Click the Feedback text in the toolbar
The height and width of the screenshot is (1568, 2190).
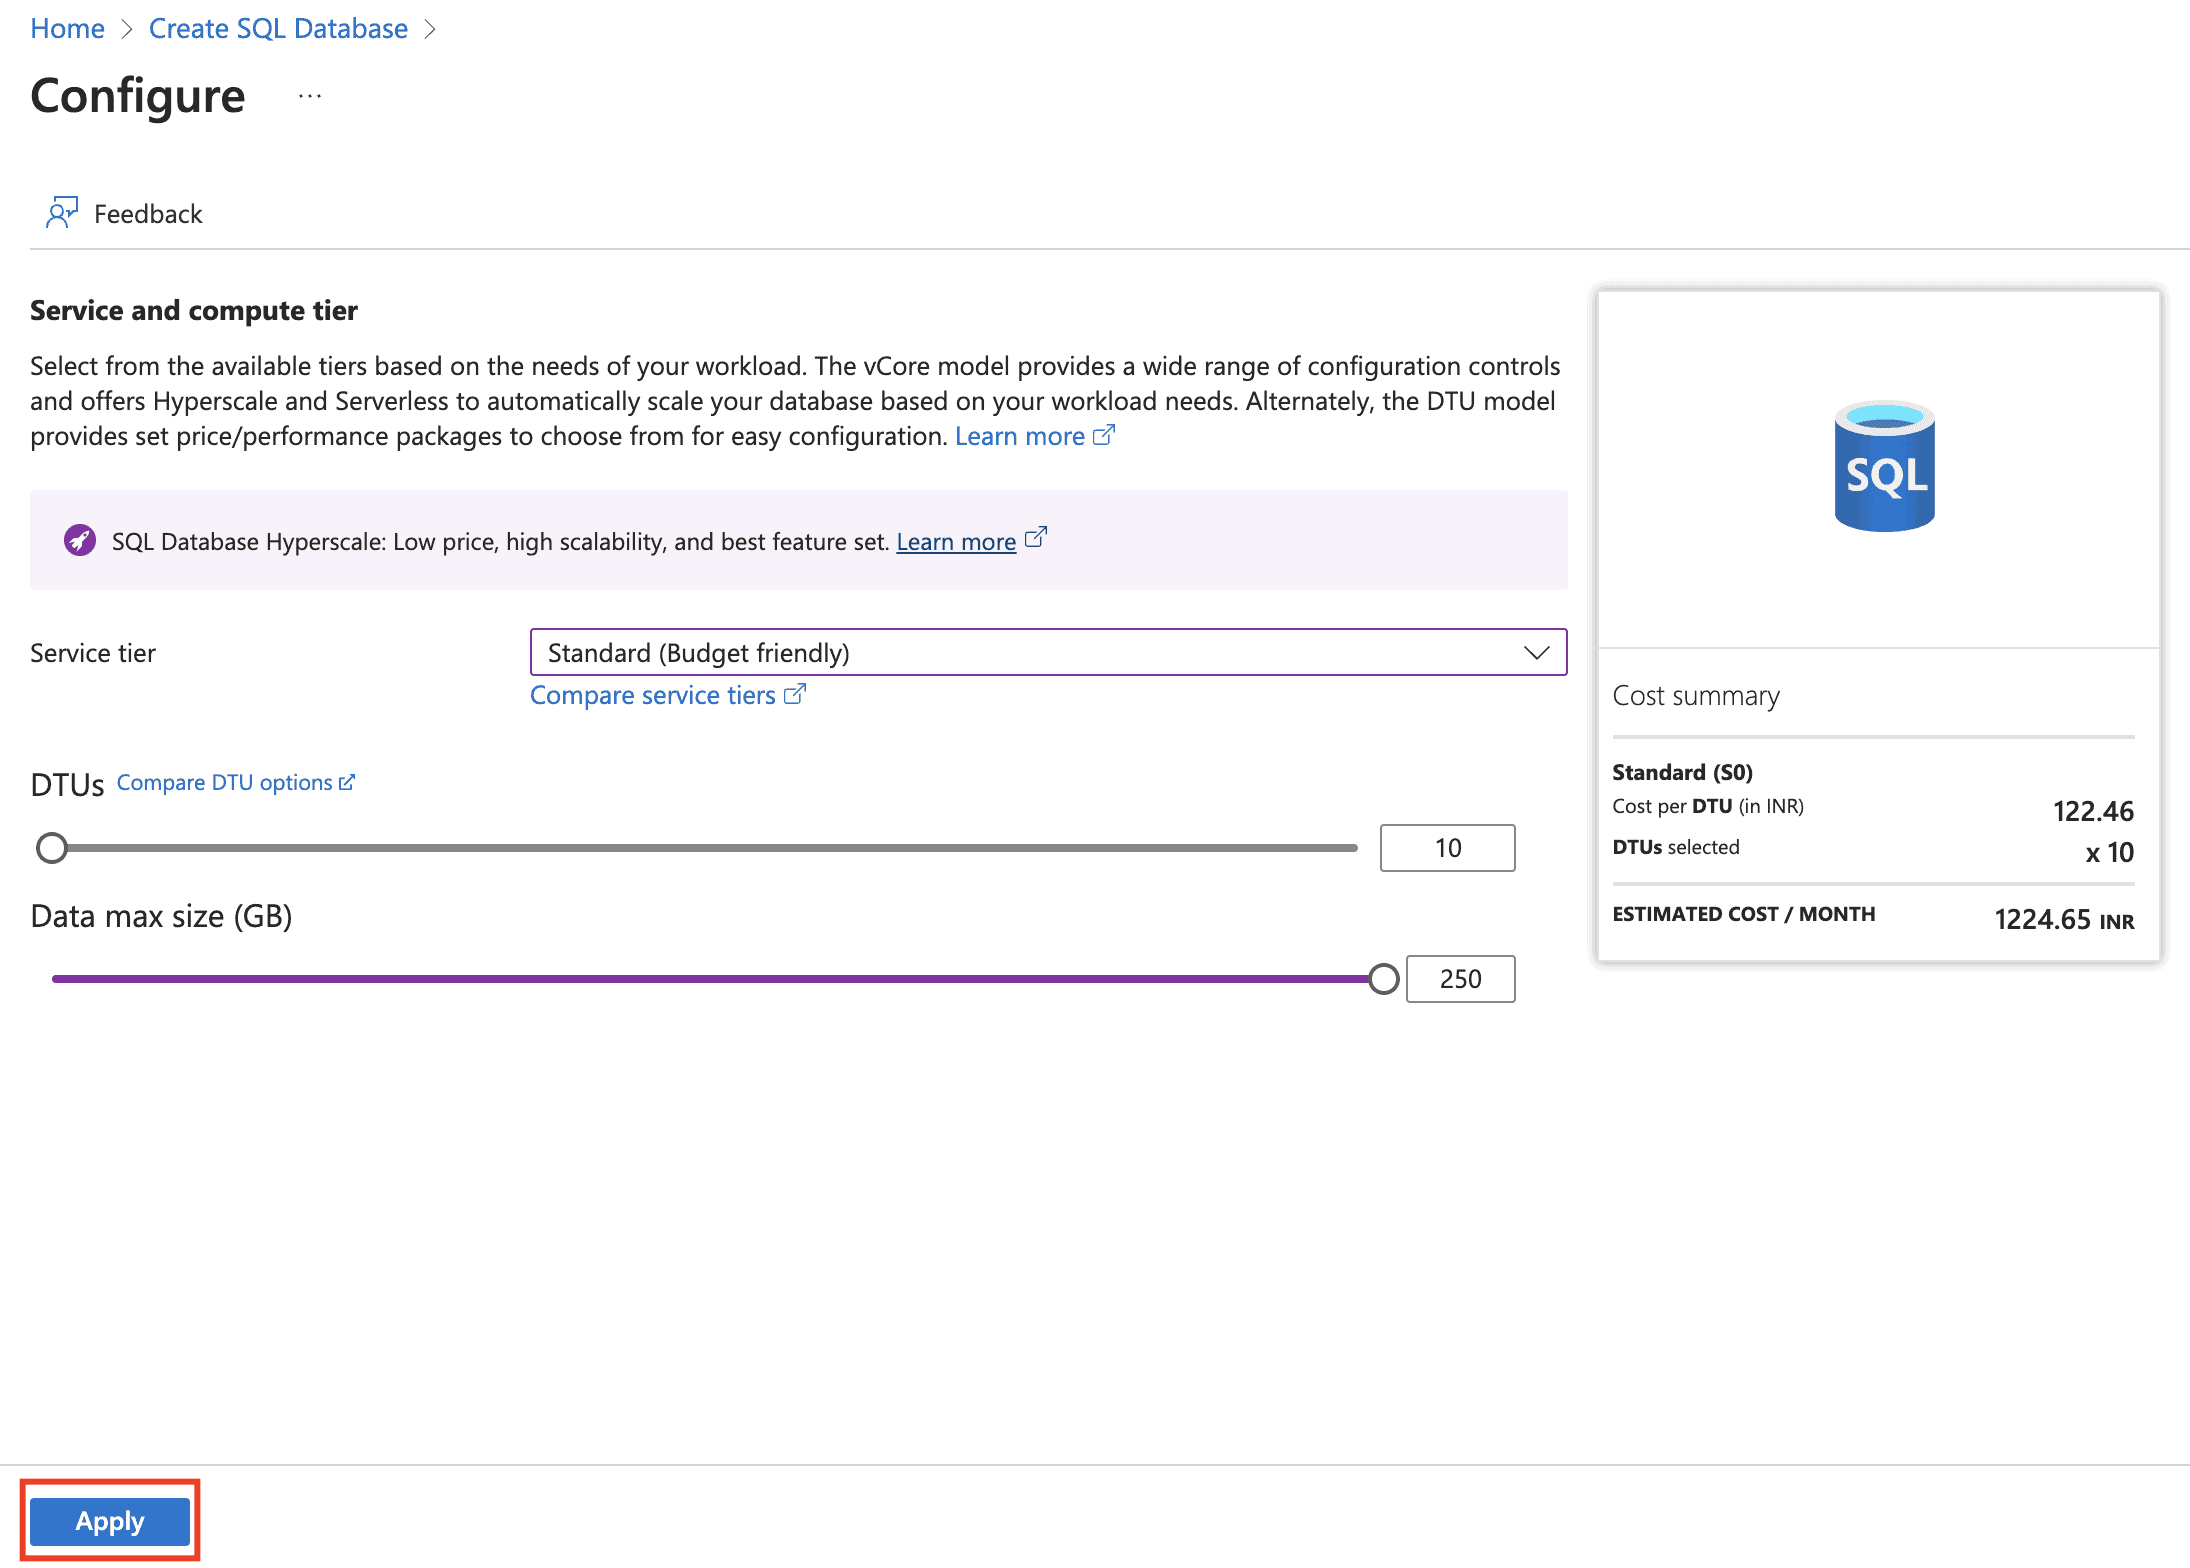coord(148,214)
